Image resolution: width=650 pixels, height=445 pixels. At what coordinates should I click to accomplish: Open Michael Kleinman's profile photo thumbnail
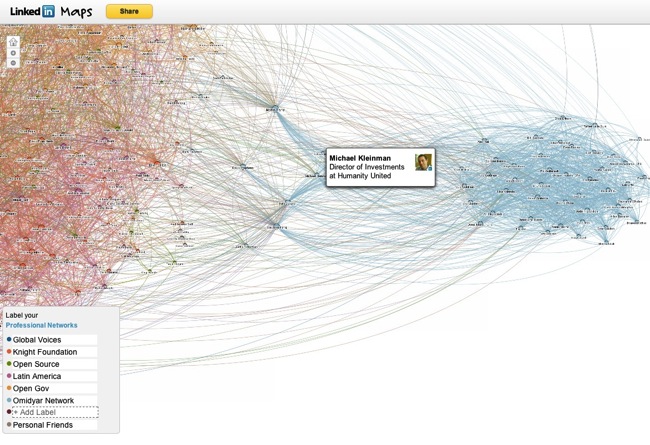click(x=424, y=162)
